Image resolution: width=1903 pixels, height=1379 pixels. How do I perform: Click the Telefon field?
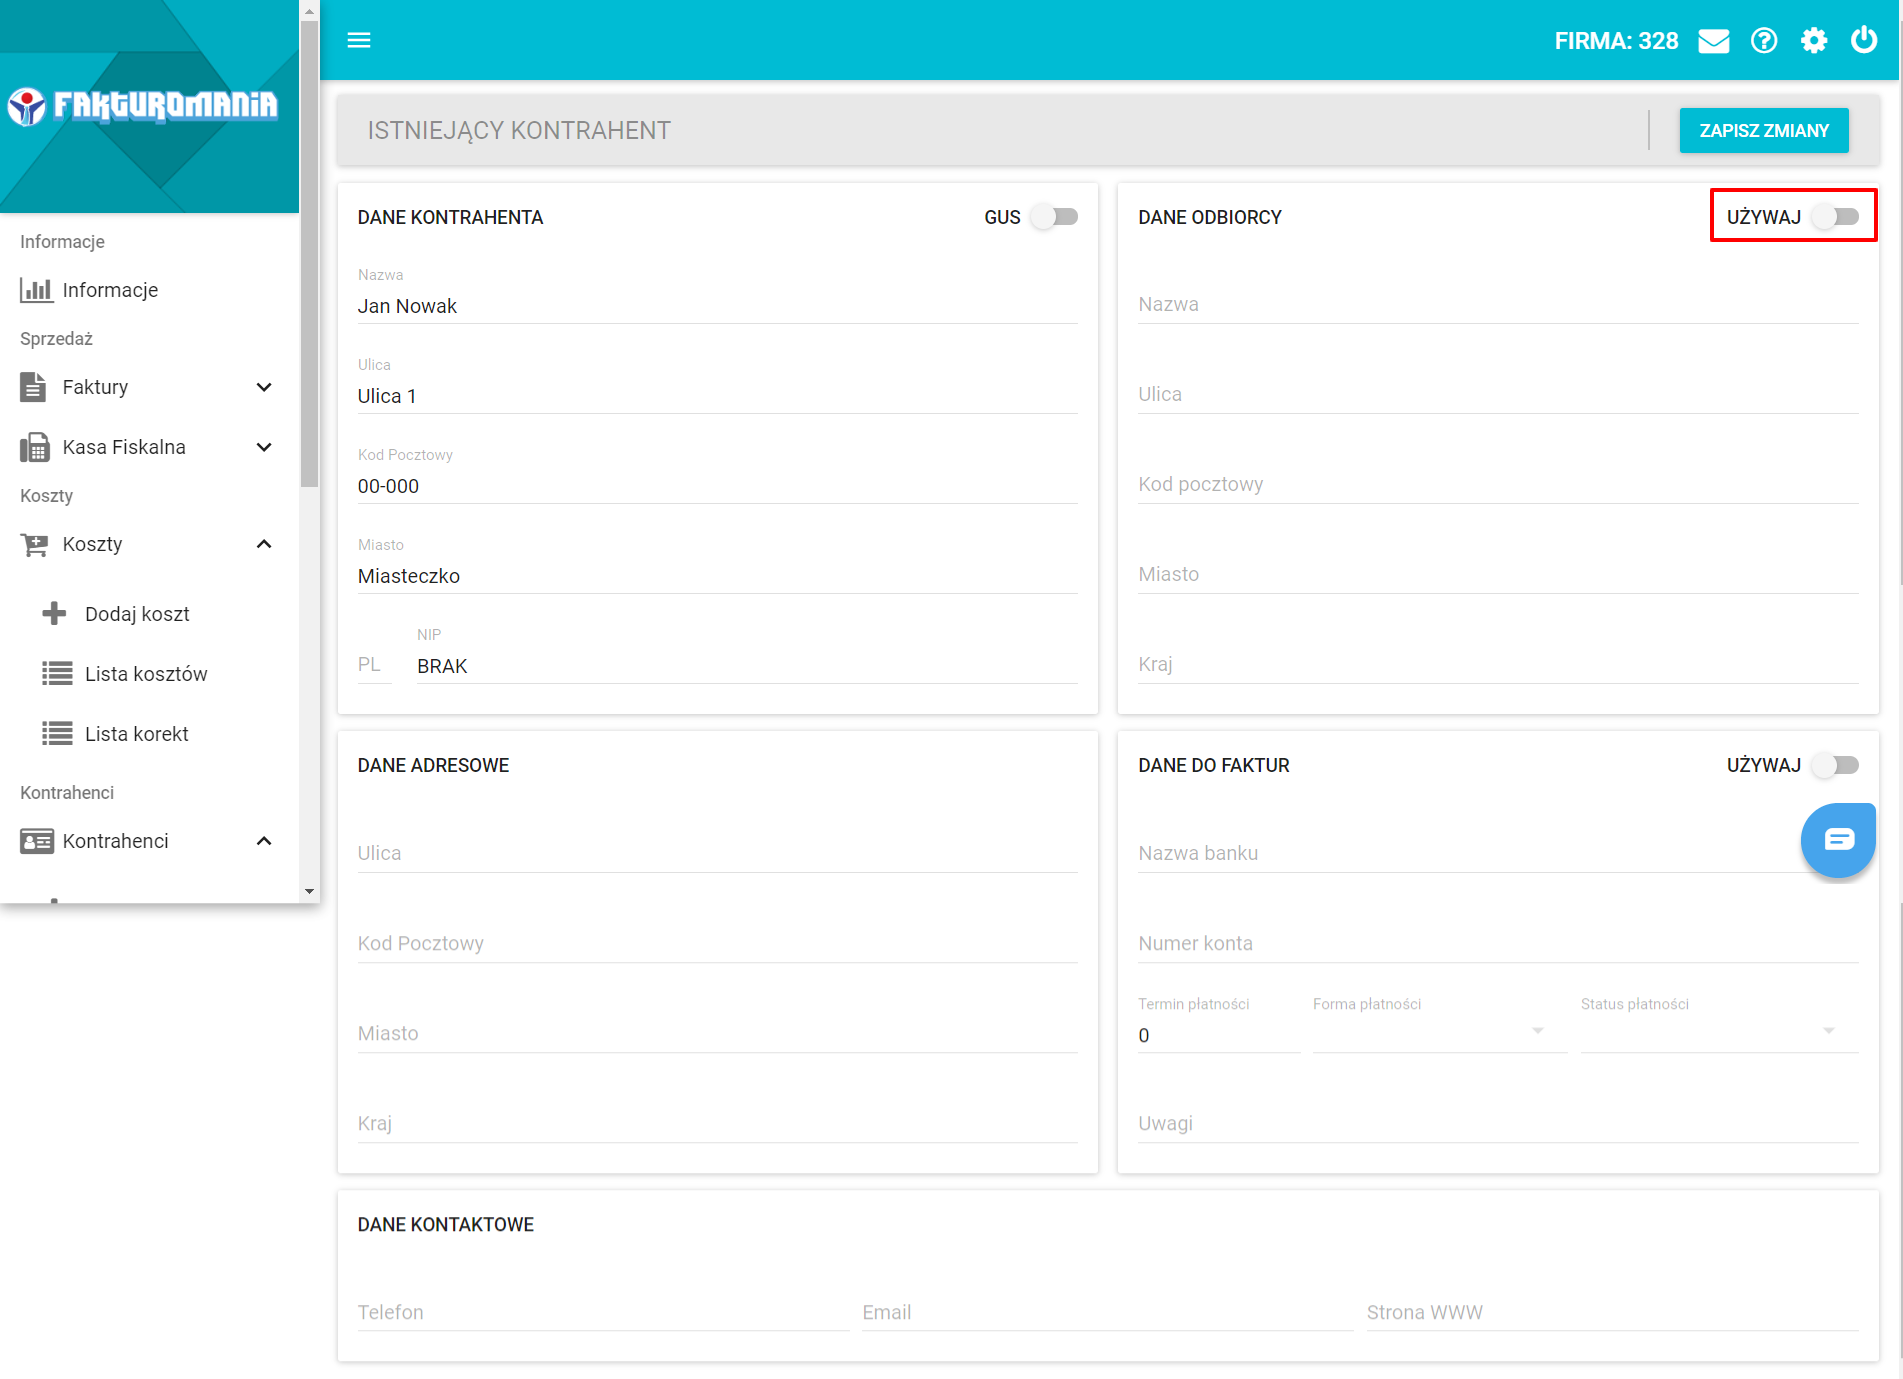pyautogui.click(x=603, y=1313)
